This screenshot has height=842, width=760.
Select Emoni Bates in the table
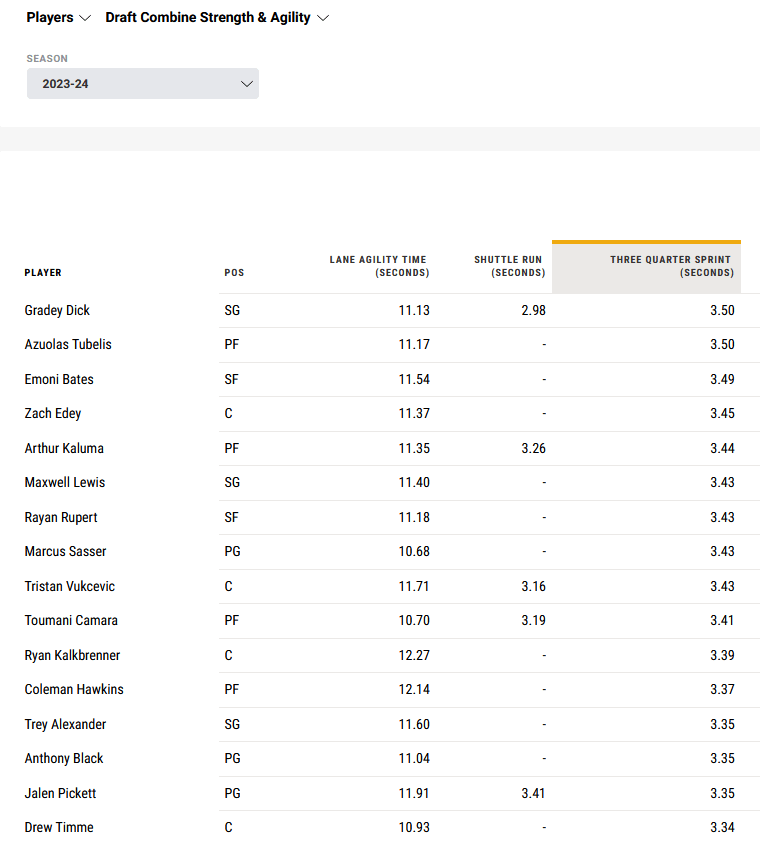click(x=59, y=379)
